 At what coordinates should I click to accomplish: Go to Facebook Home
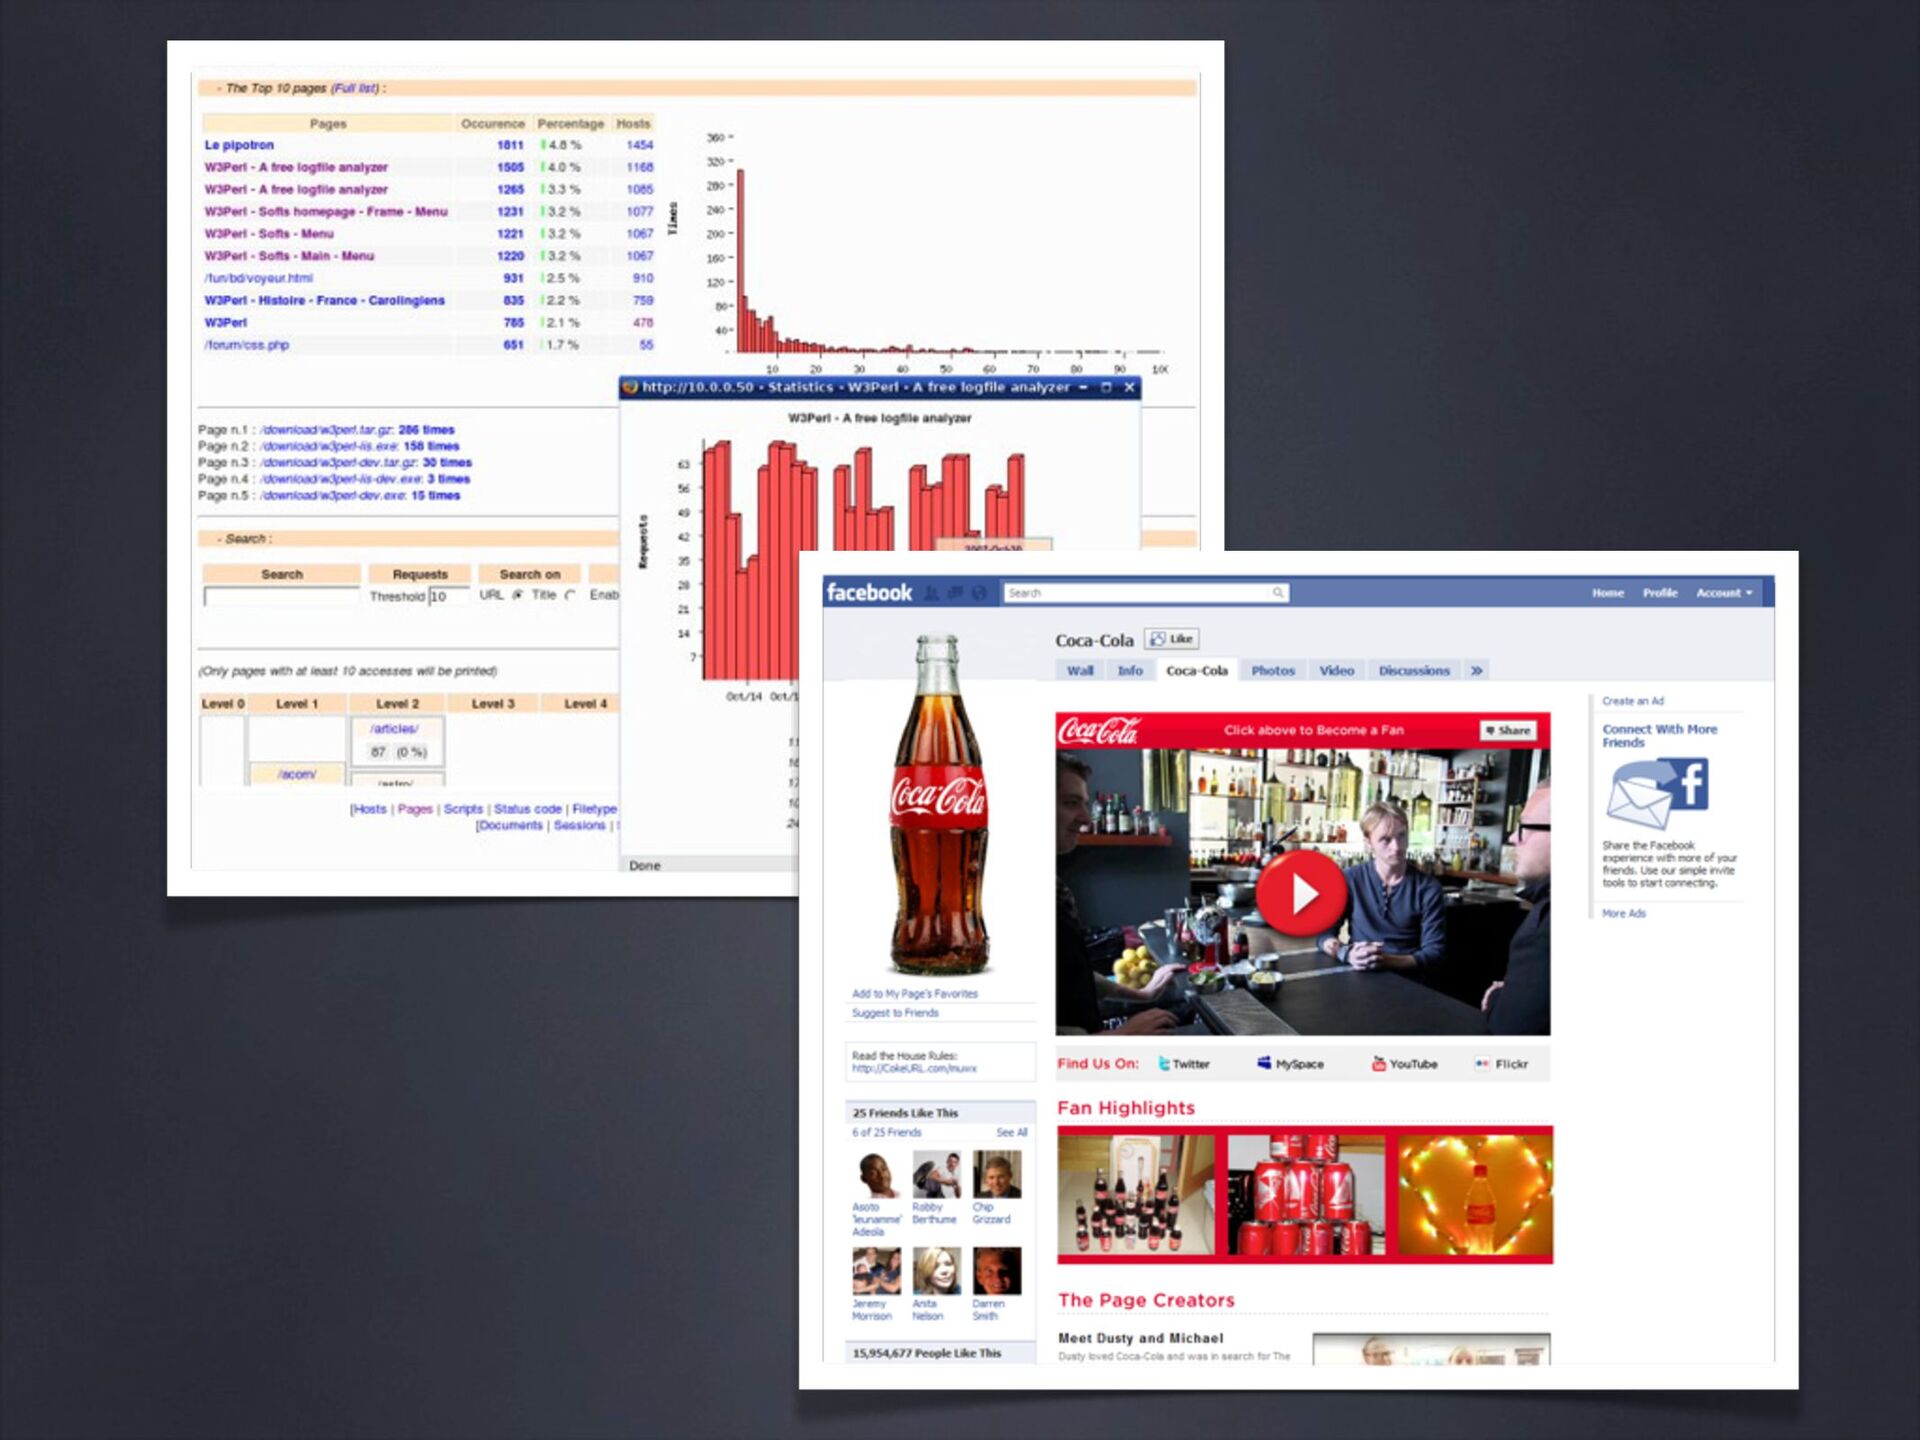(1608, 593)
